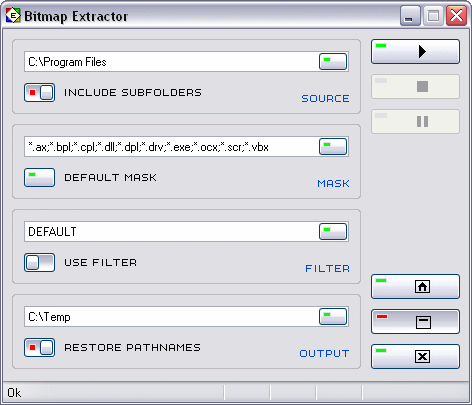This screenshot has width=472, height=405.
Task: Click into the file mask text field
Action: click(171, 147)
